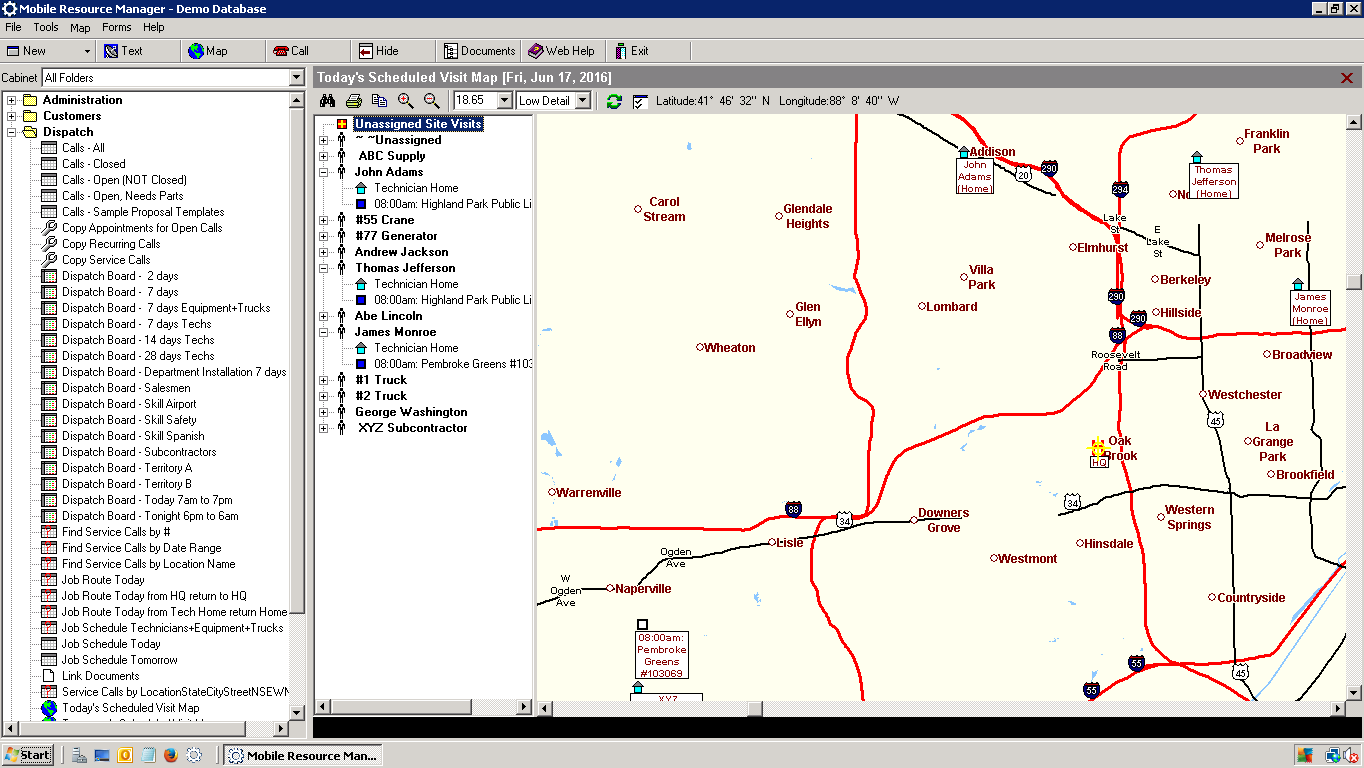Select #55 Crane in the tree
This screenshot has height=768, width=1364.
click(384, 220)
